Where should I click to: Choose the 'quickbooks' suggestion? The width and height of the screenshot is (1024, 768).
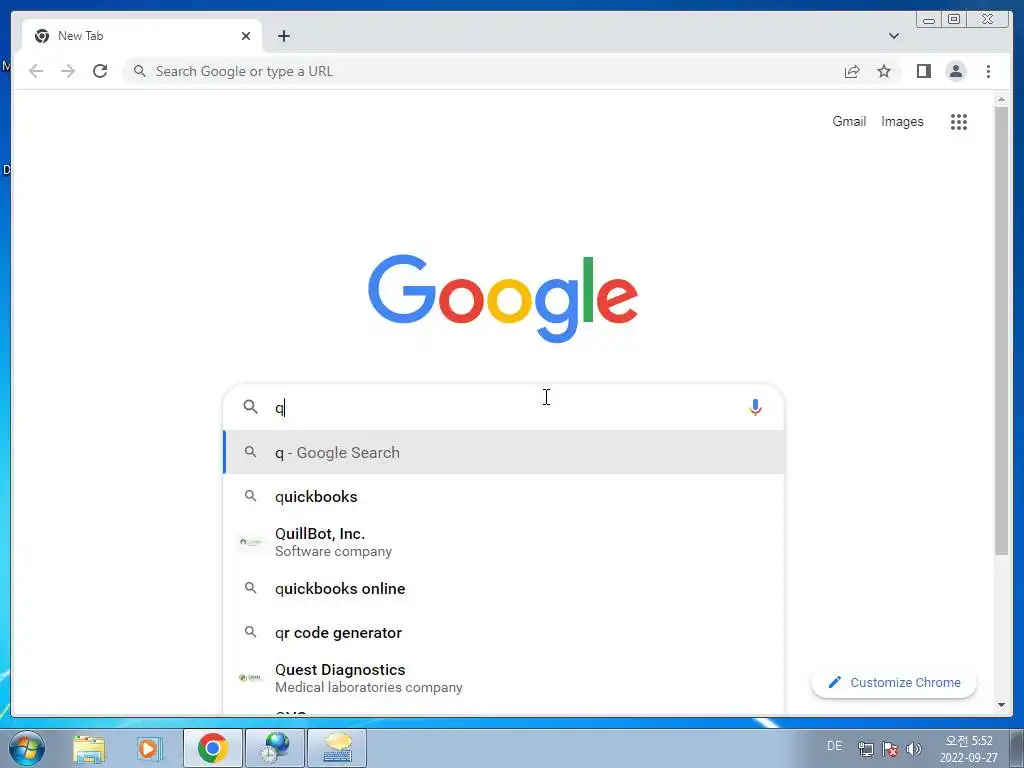tap(504, 496)
